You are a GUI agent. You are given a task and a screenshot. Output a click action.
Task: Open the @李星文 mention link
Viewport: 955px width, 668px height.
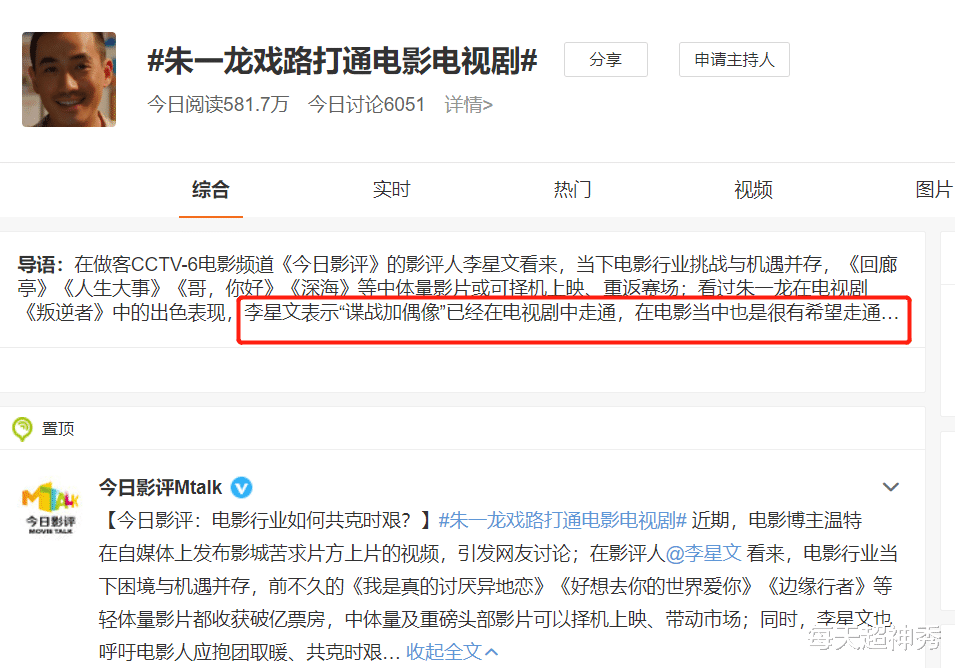[703, 554]
